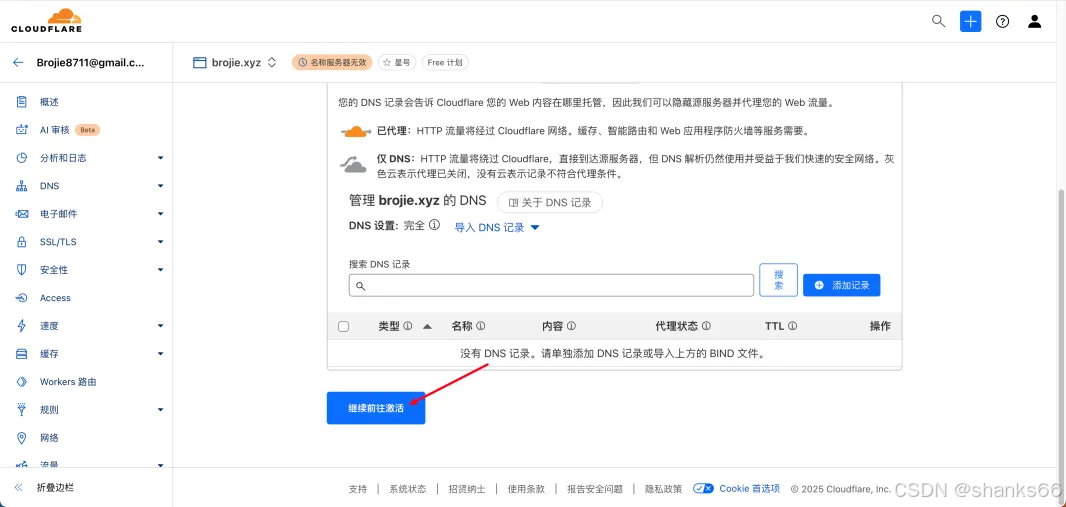Open the brojie.xyz domain switcher

(x=235, y=63)
